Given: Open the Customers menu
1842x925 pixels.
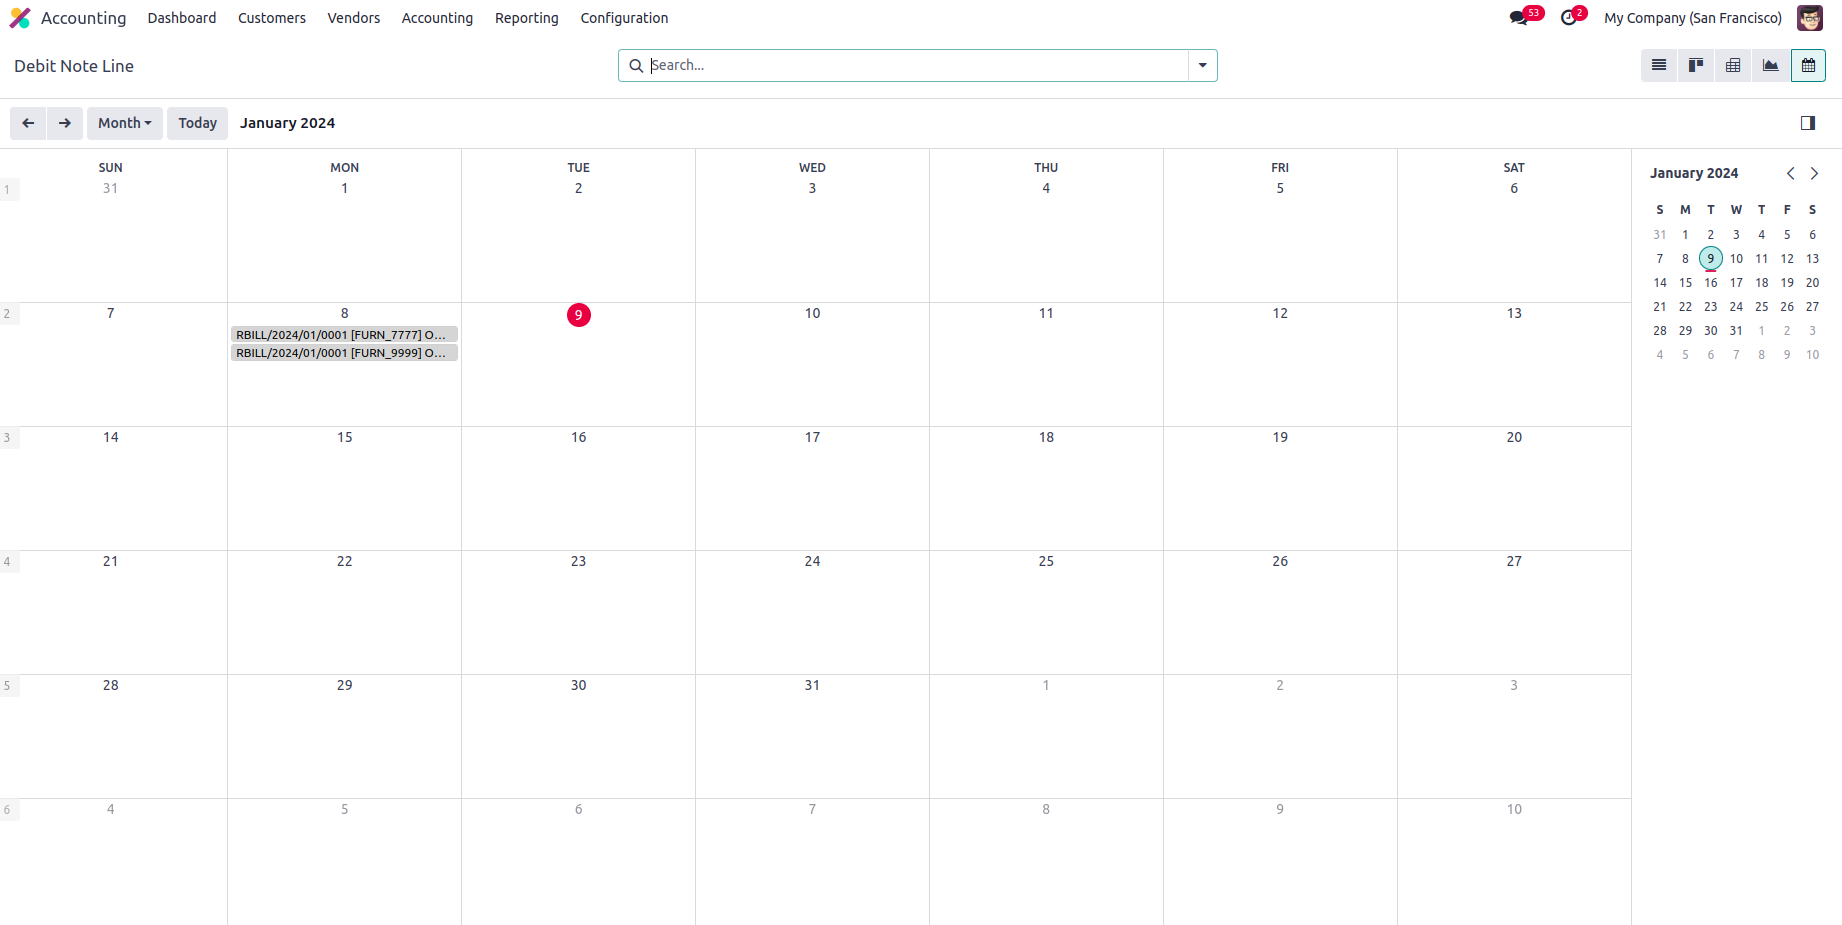Looking at the screenshot, I should pyautogui.click(x=272, y=18).
